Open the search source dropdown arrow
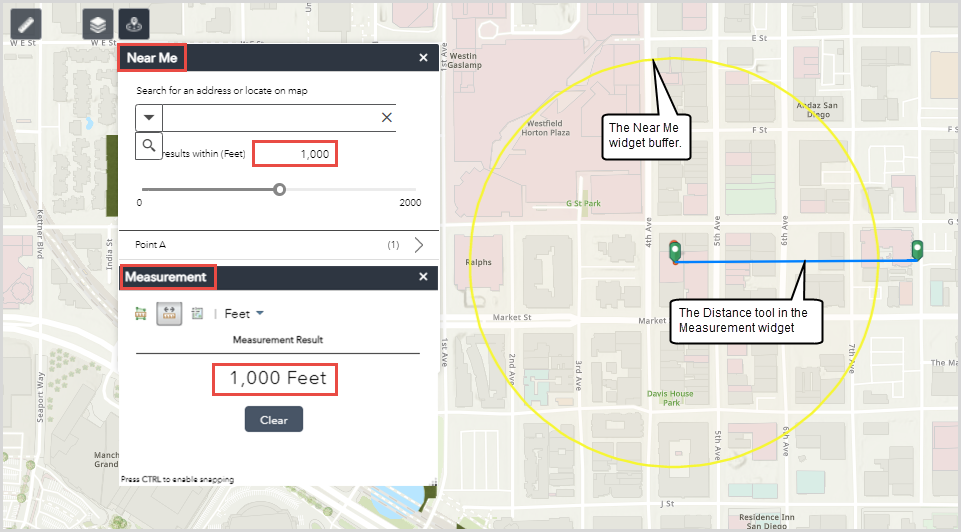Viewport: 961px width, 532px height. pyautogui.click(x=149, y=118)
